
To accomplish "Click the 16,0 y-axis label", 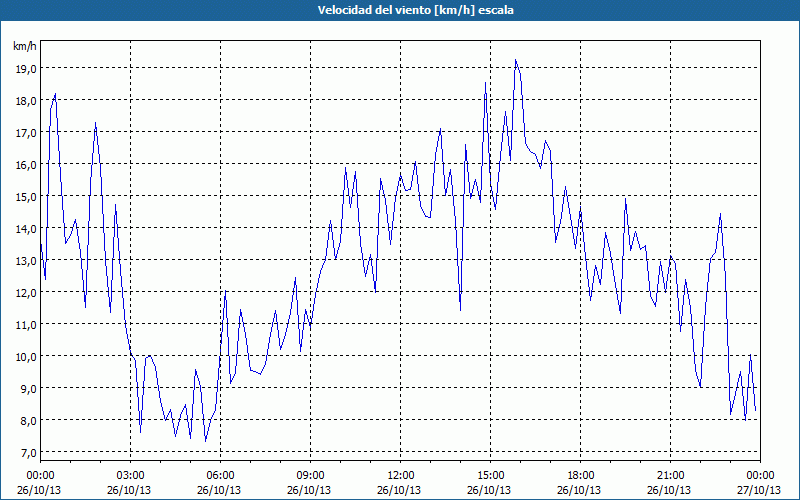I will coord(26,165).
